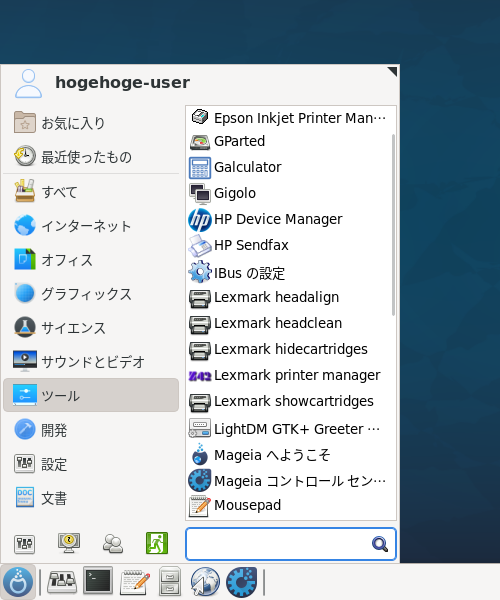Open settings mixer icon in taskbar

[62, 582]
